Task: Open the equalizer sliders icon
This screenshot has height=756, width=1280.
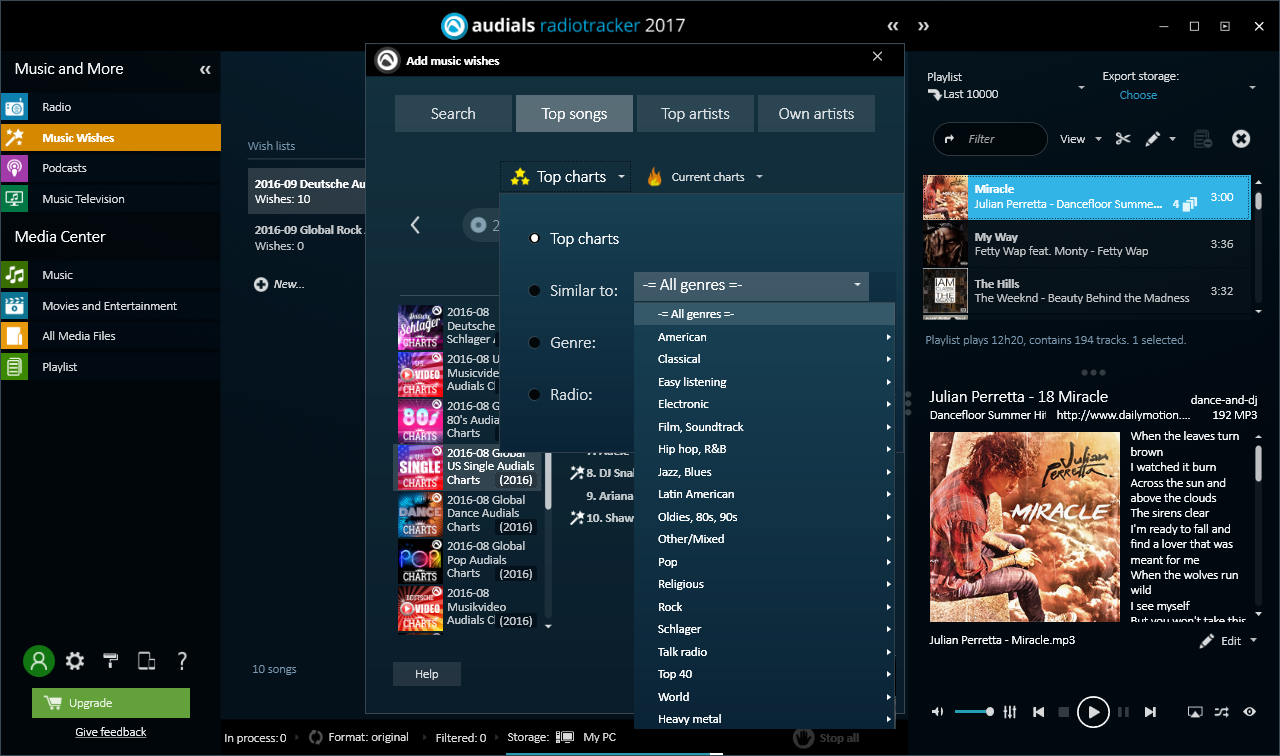Action: [x=1010, y=712]
